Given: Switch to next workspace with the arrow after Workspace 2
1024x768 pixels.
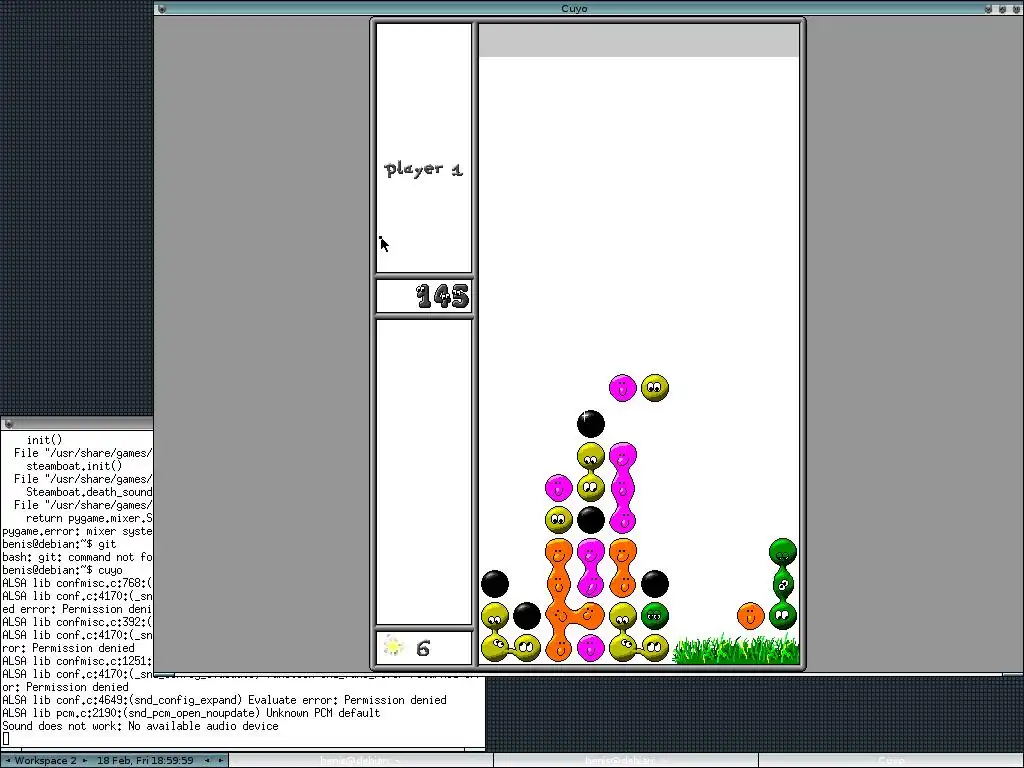Looking at the screenshot, I should pyautogui.click(x=85, y=760).
